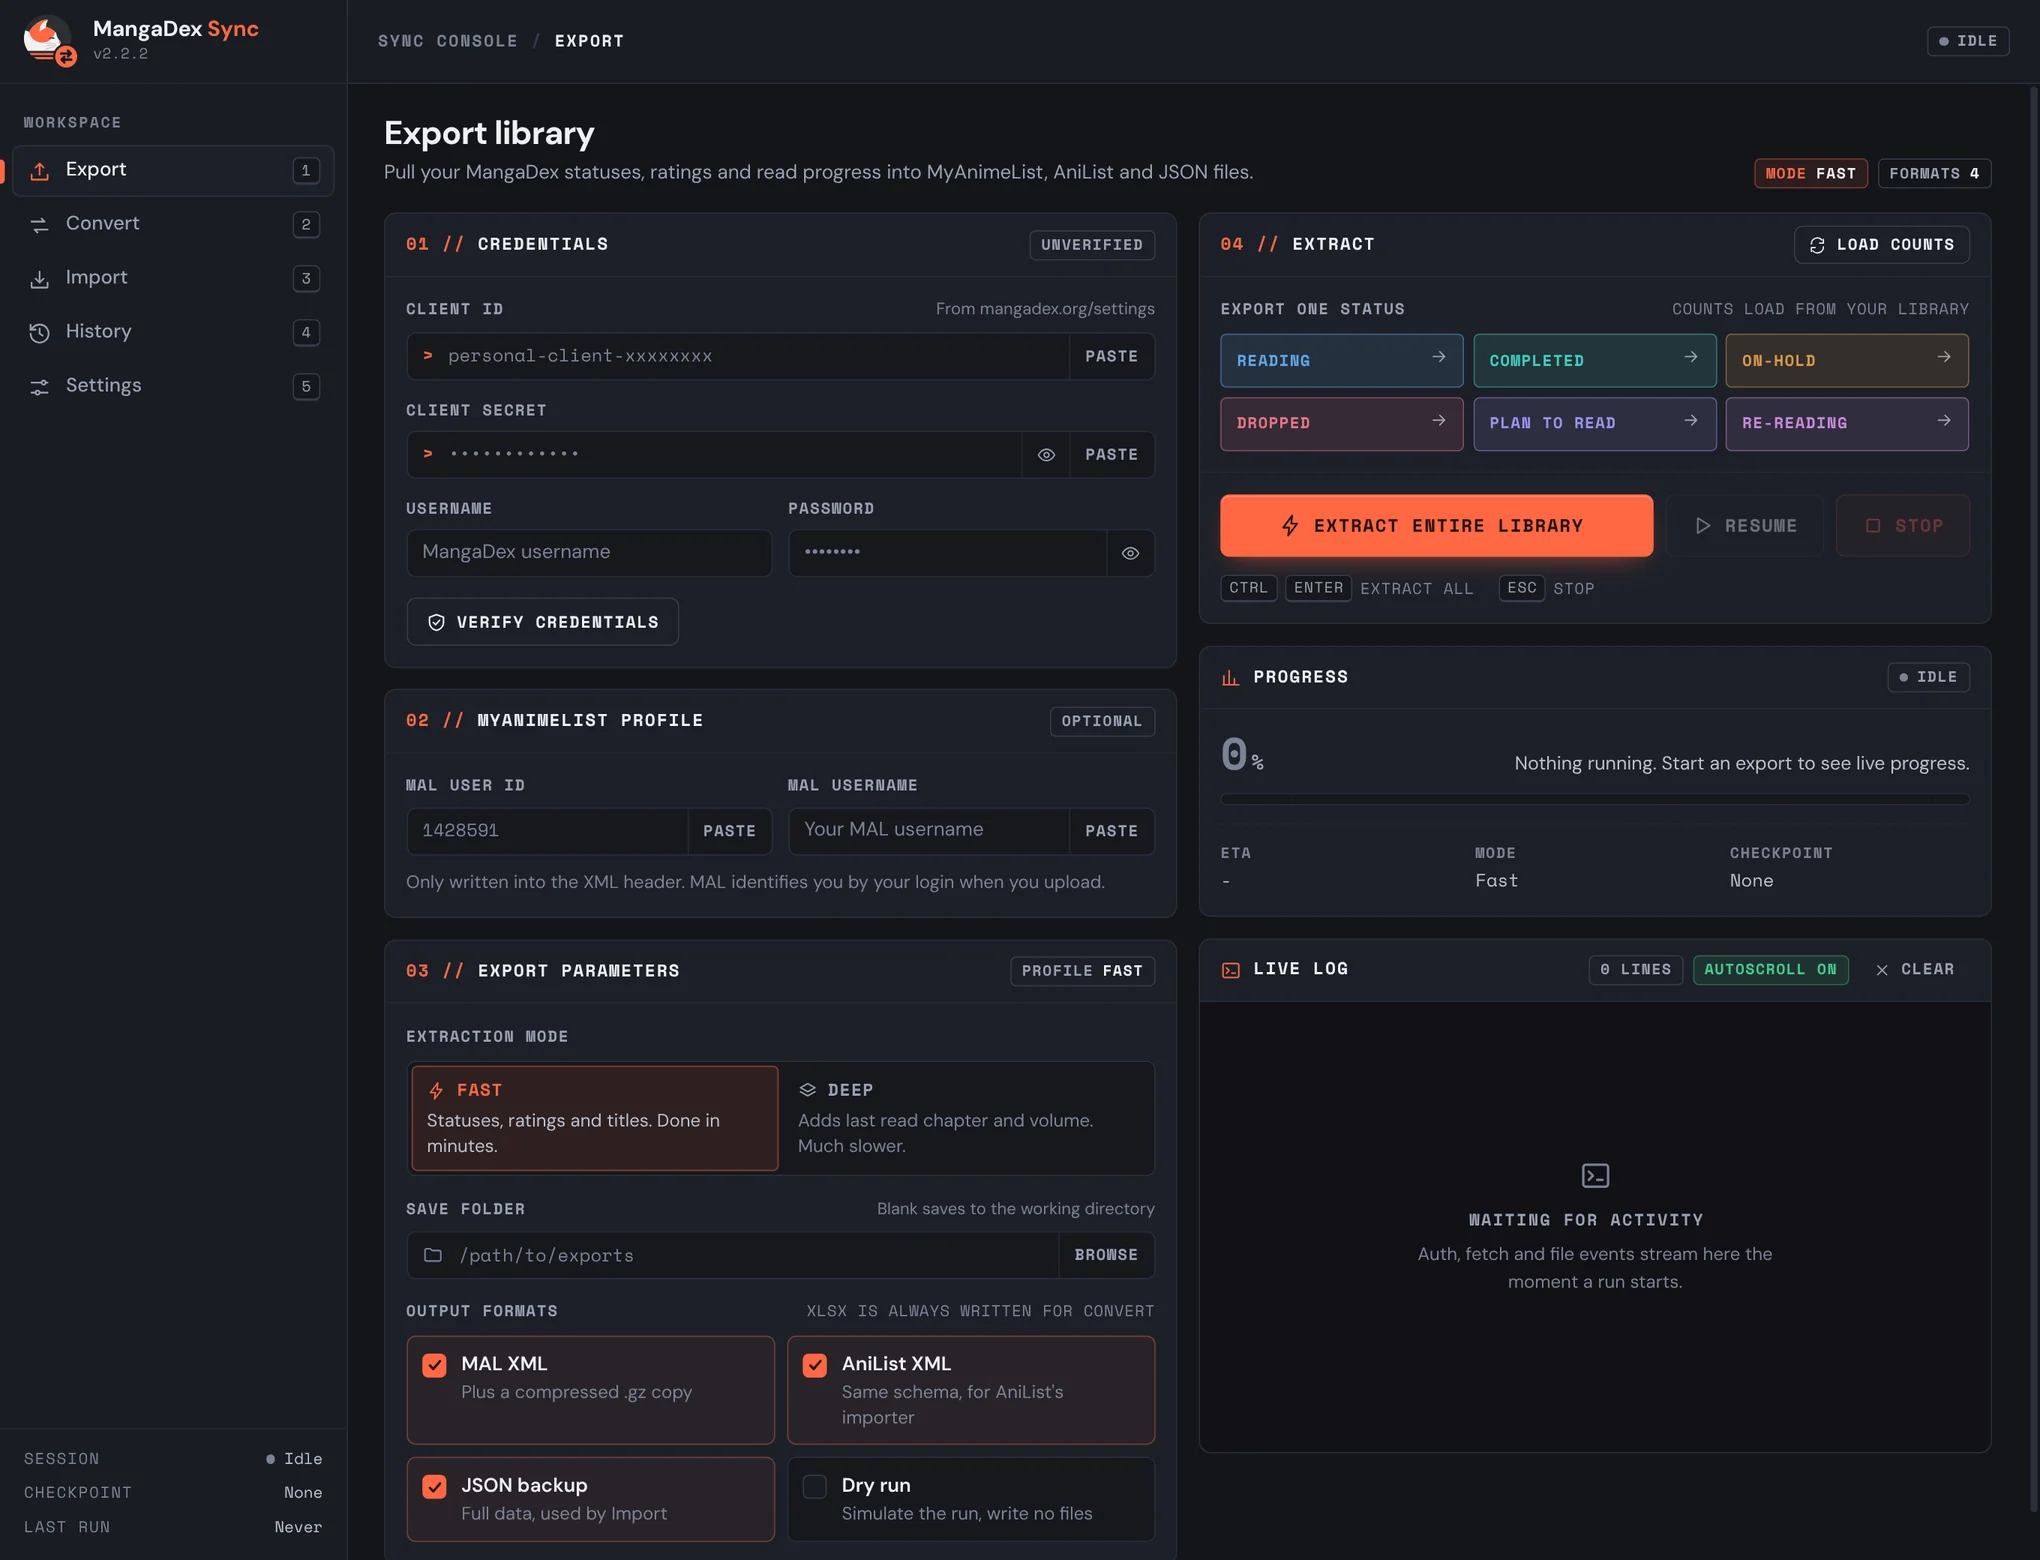Click the History clock icon

point(39,333)
